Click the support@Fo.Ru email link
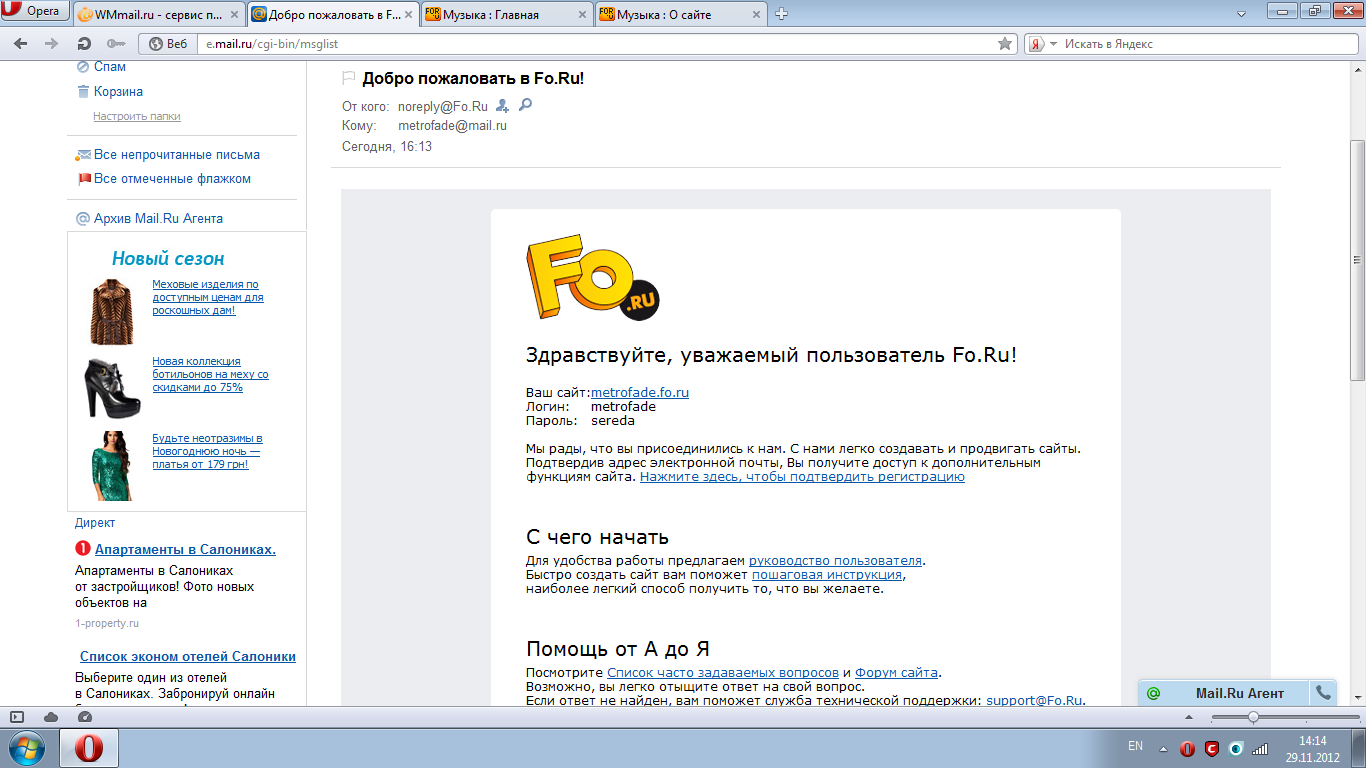This screenshot has width=1366, height=768. [1035, 701]
